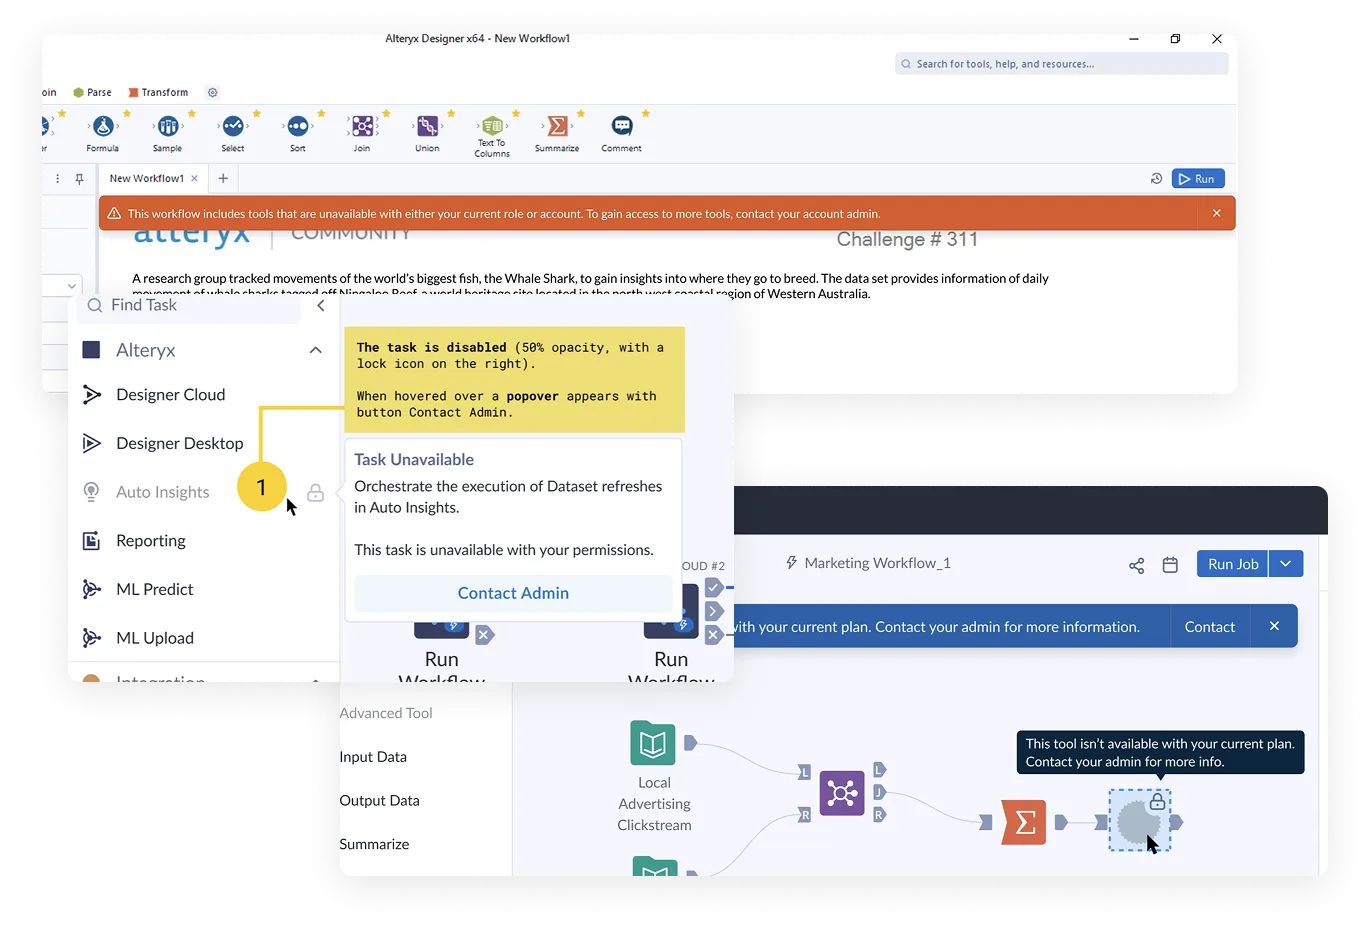The height and width of the screenshot is (926, 1370).
Task: Pick the Comment tool icon
Action: tap(622, 126)
